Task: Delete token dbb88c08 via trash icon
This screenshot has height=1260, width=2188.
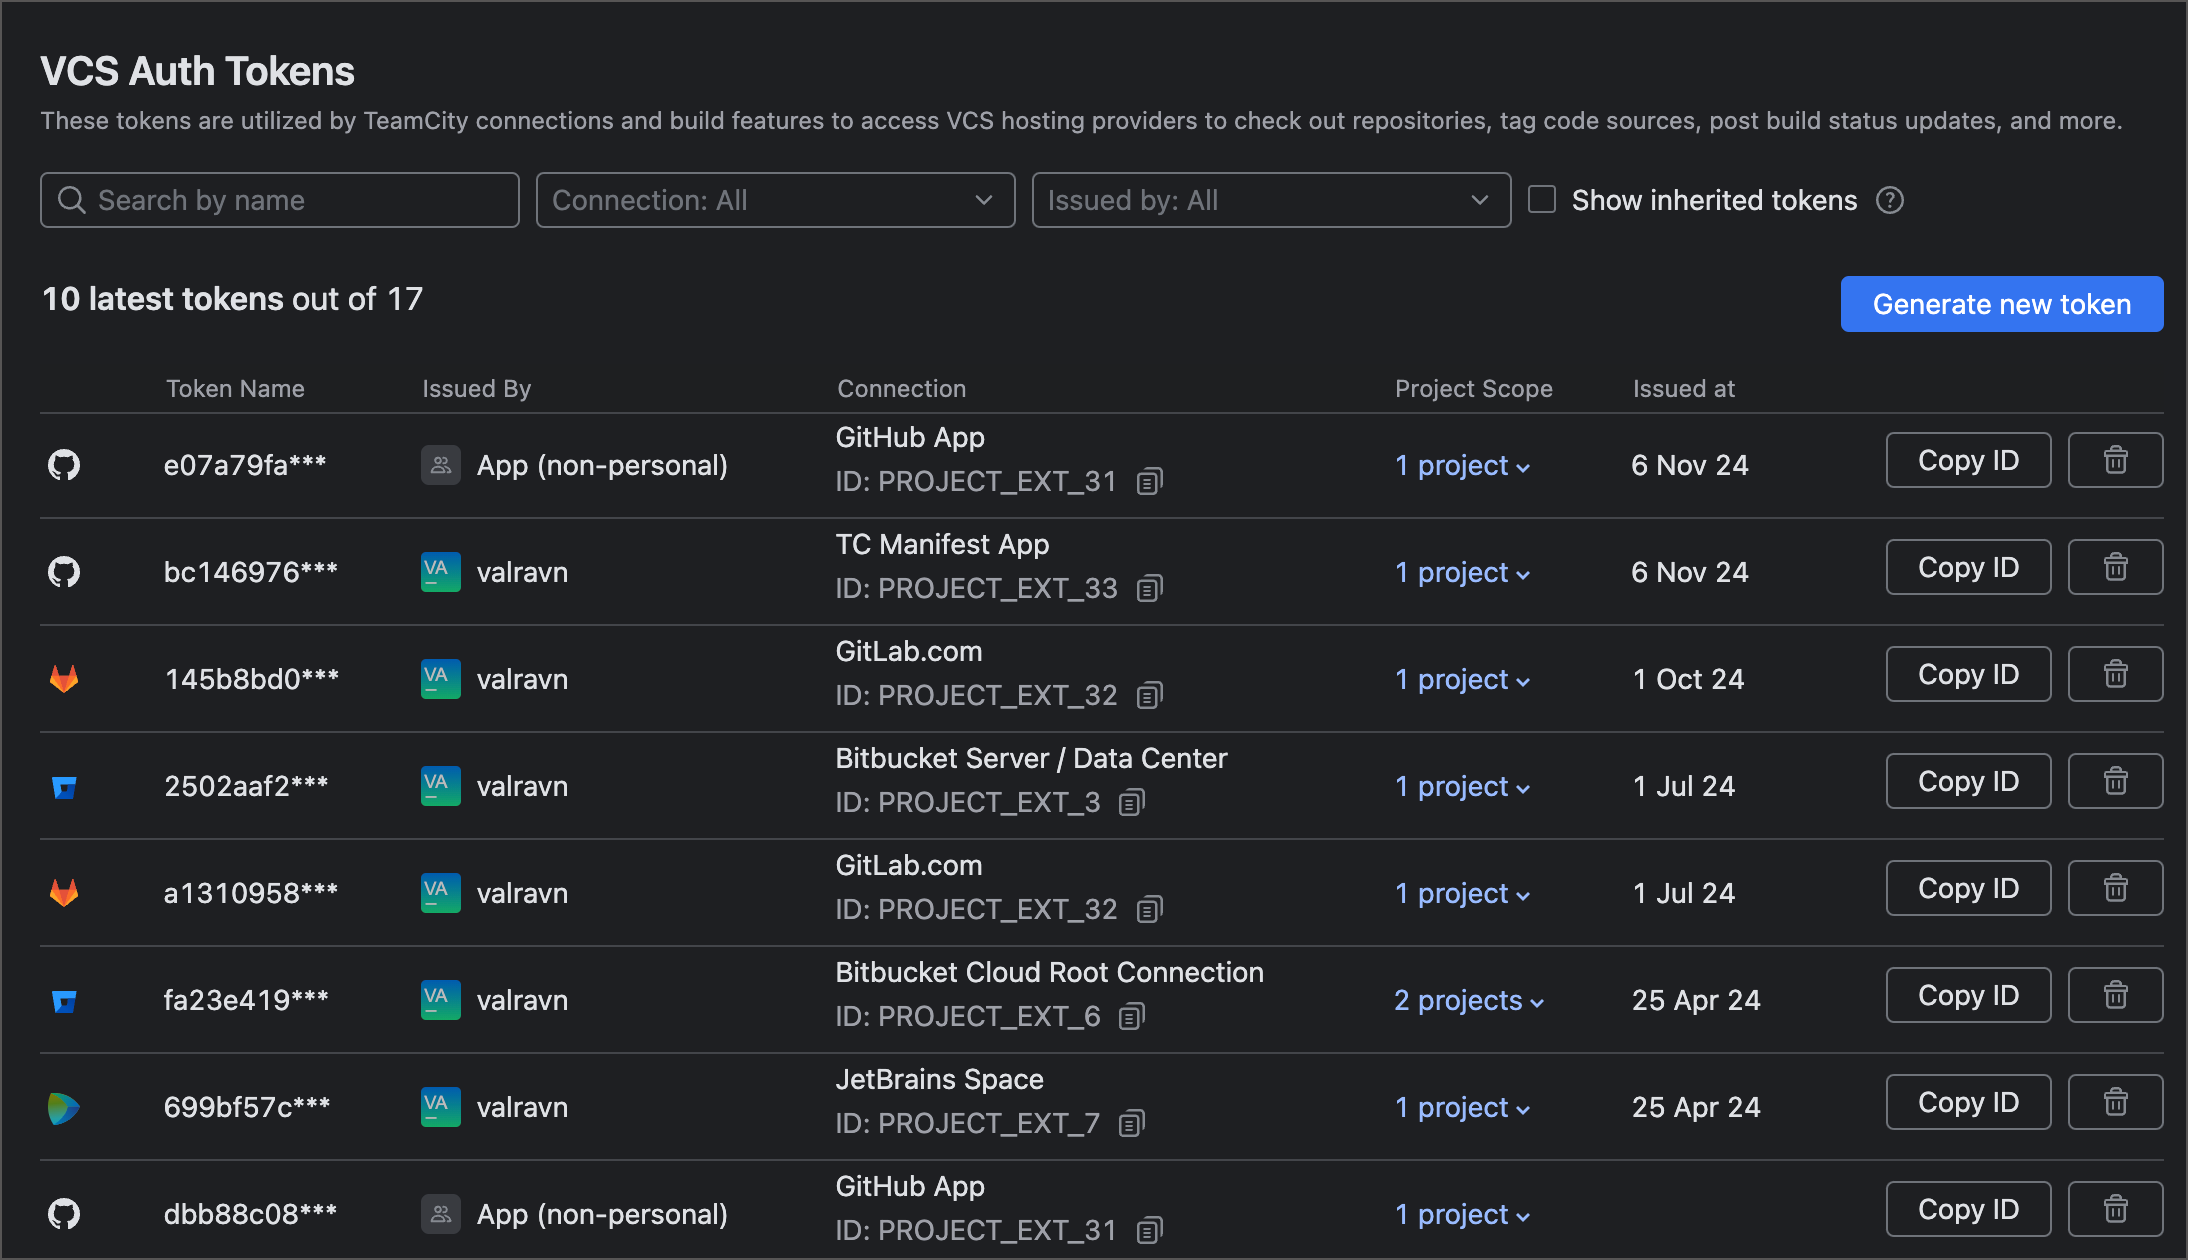Action: tap(2115, 1209)
